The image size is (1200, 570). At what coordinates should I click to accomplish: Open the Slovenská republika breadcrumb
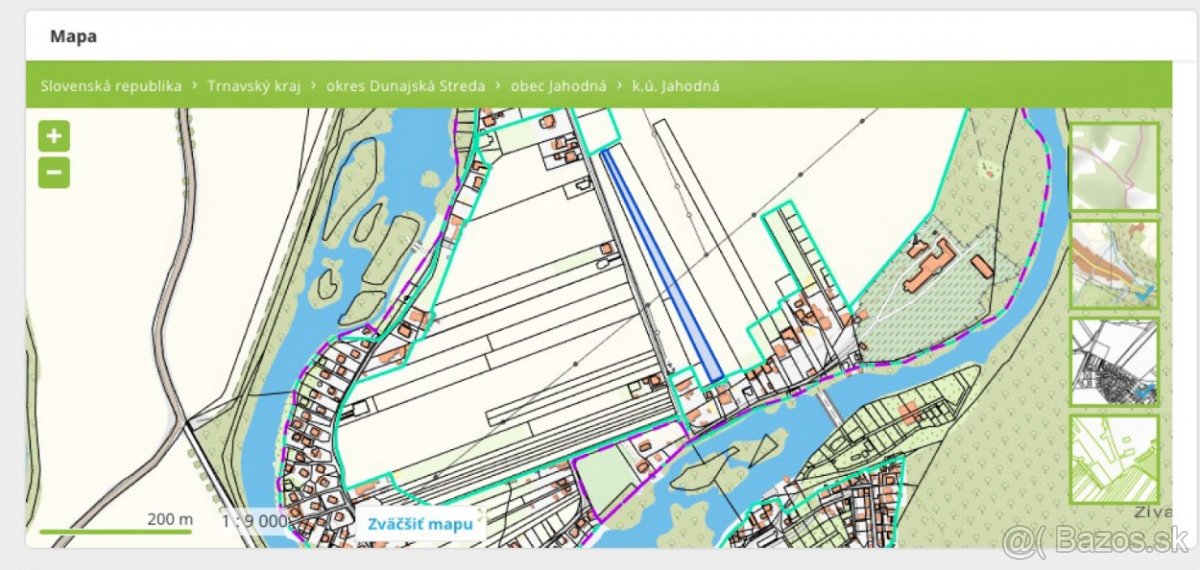(111, 86)
